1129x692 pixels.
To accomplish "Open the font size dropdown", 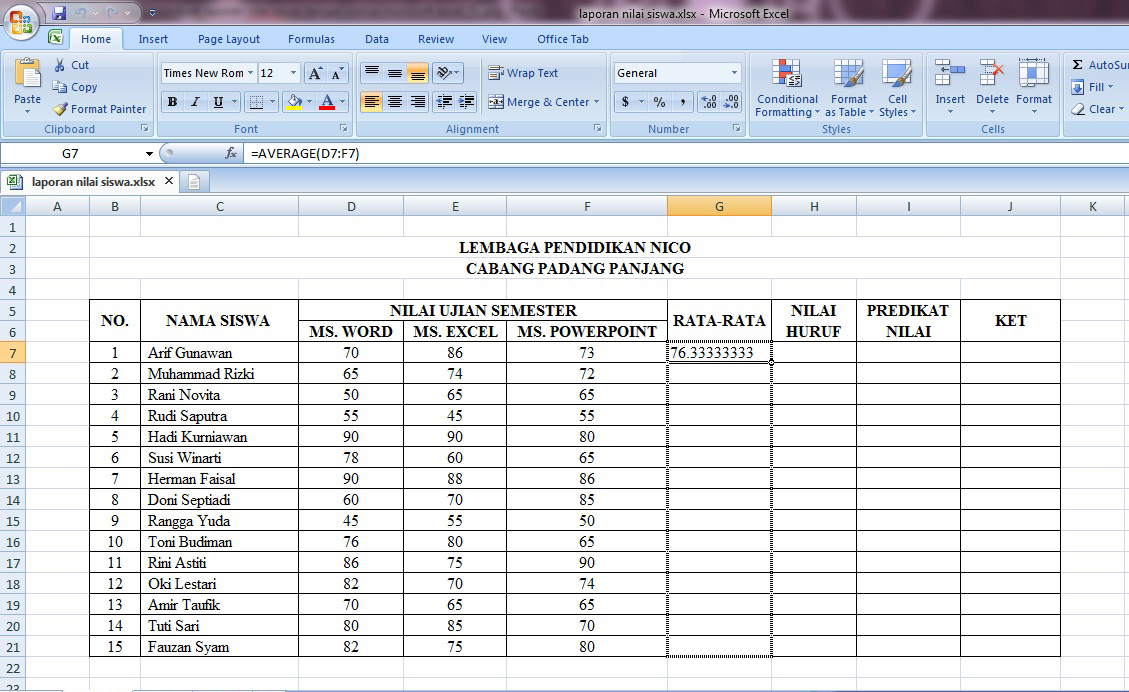I will (293, 73).
